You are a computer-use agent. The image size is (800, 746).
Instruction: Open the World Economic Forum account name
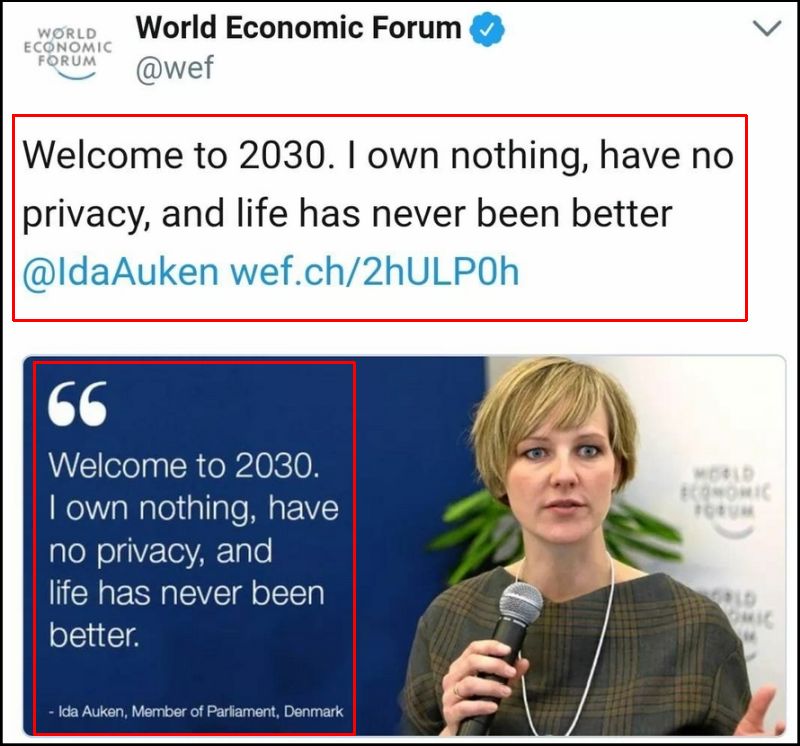[x=298, y=28]
